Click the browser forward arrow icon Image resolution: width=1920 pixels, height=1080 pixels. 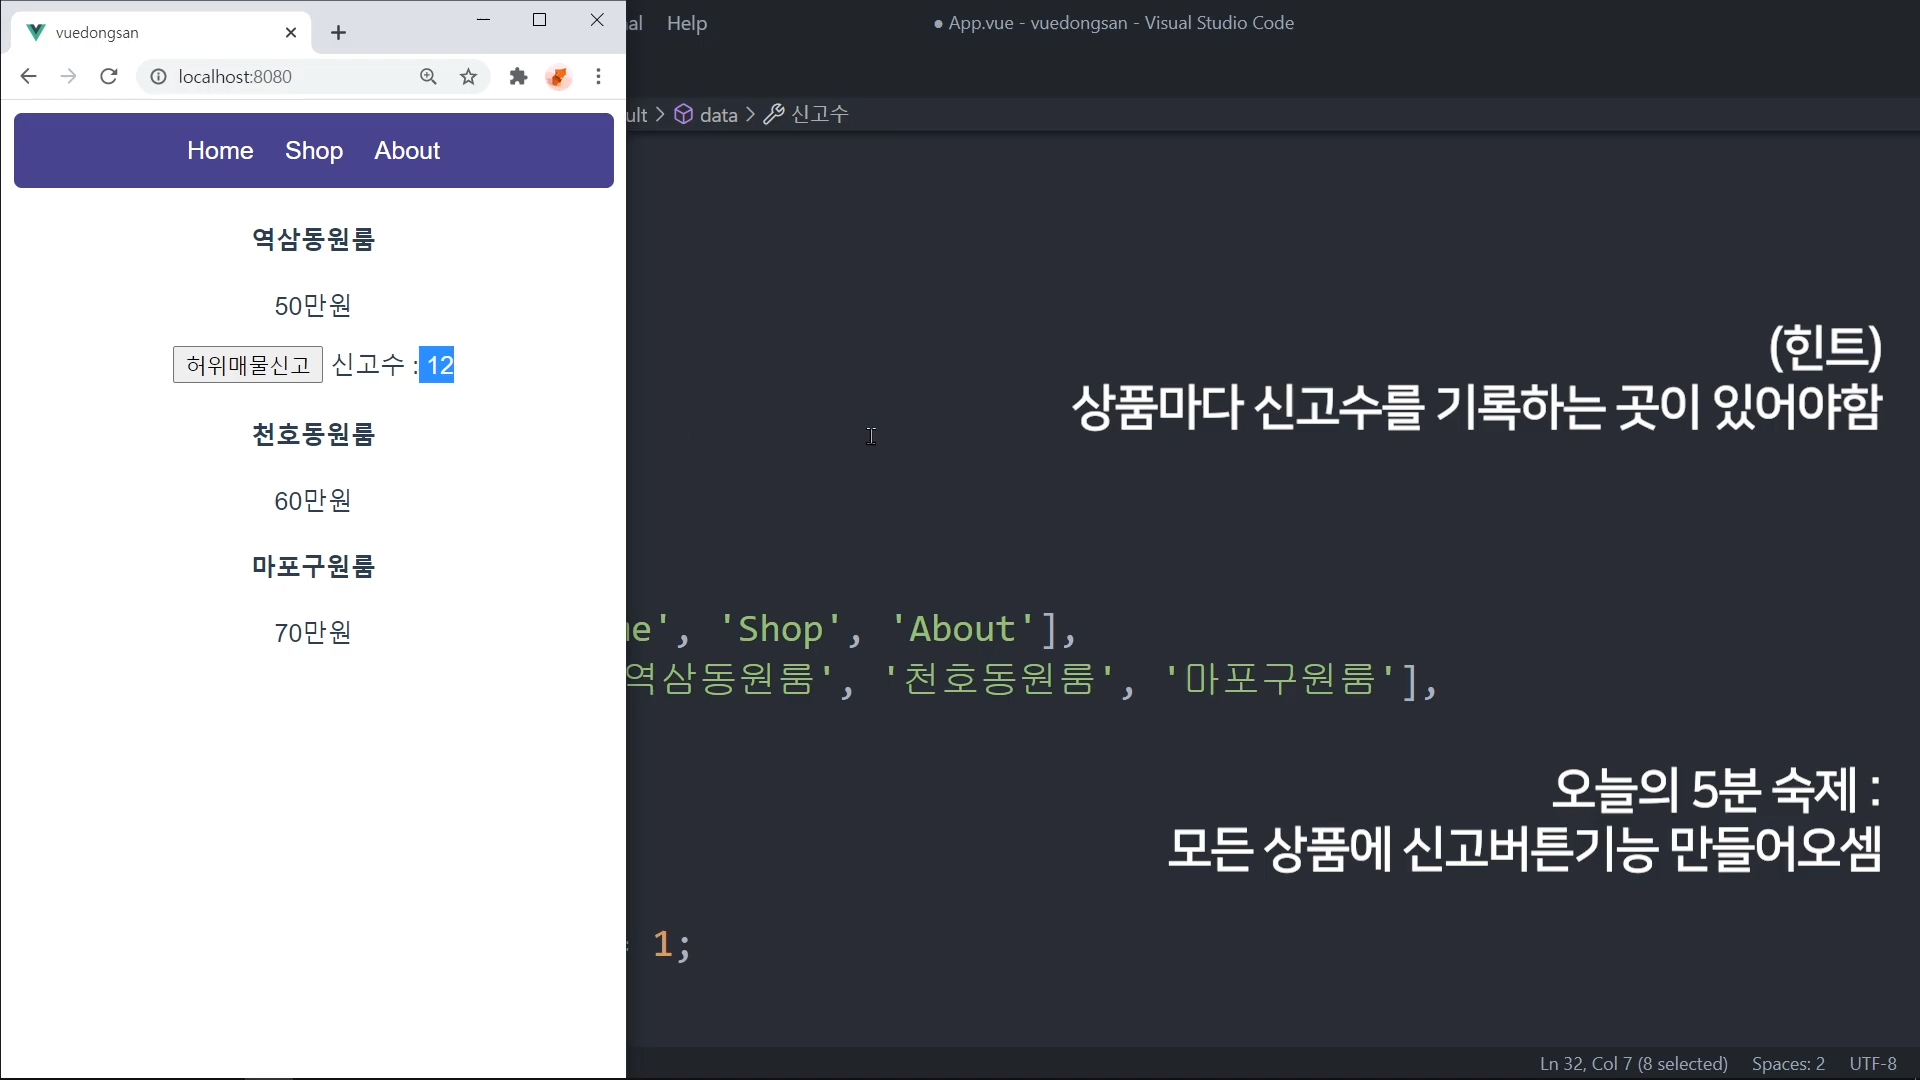[x=68, y=77]
